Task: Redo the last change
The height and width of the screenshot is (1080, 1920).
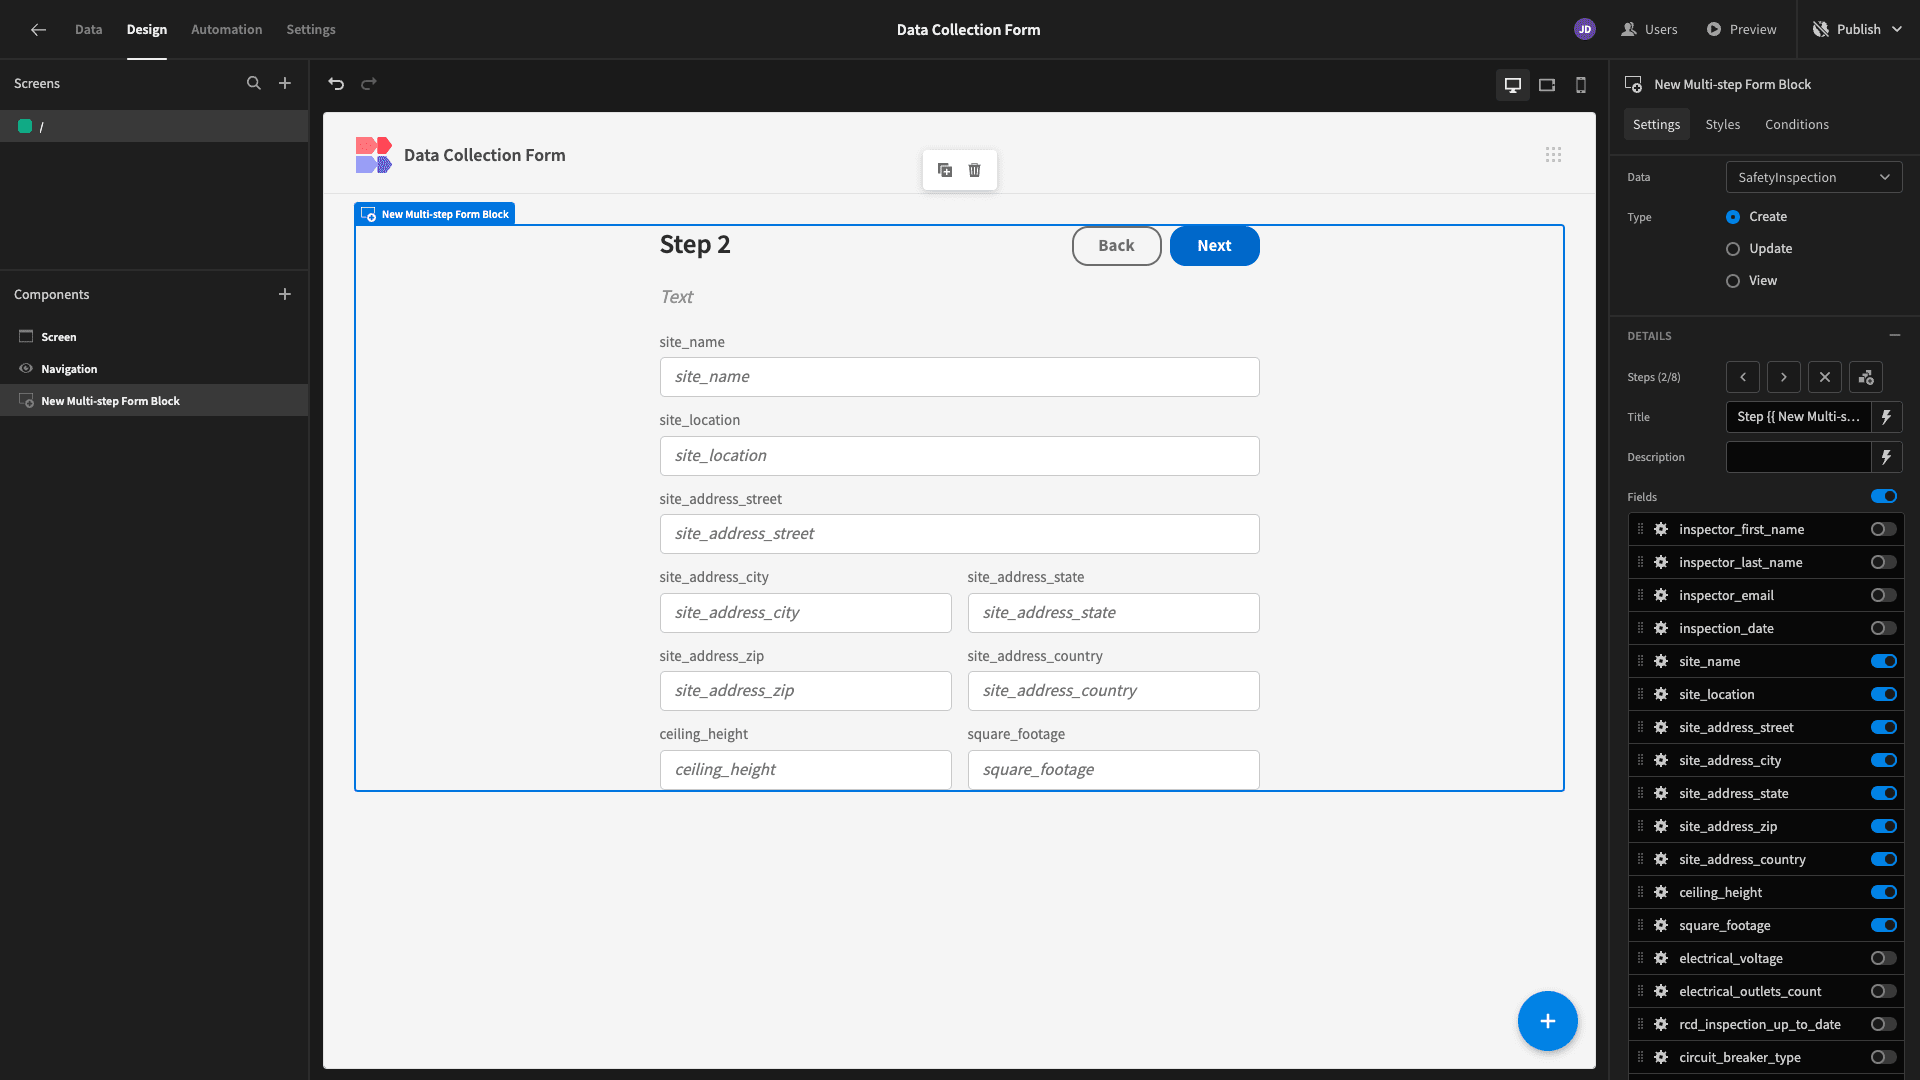Action: (x=369, y=84)
